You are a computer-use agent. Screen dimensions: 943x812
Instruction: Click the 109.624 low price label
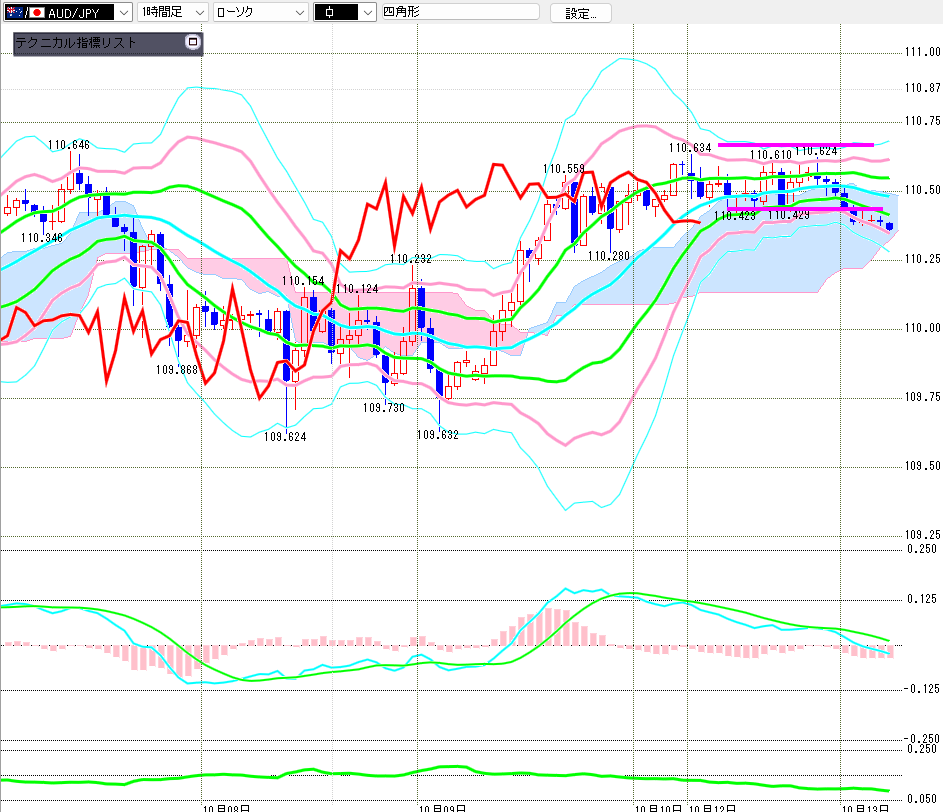(285, 437)
